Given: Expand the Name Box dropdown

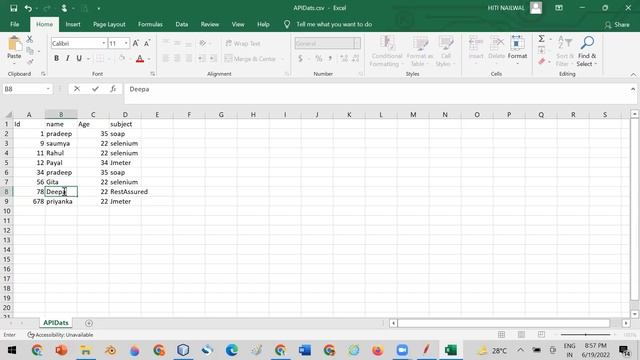Looking at the screenshot, I should [48, 89].
